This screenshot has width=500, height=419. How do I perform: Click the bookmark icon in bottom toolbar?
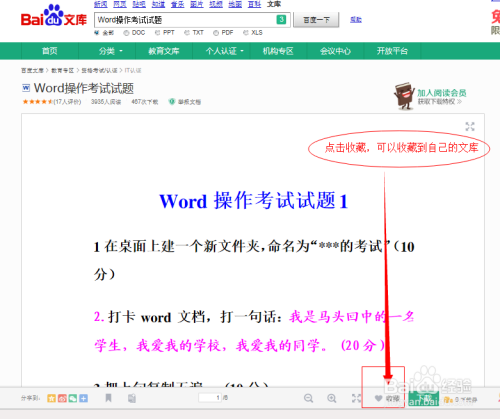(108, 398)
